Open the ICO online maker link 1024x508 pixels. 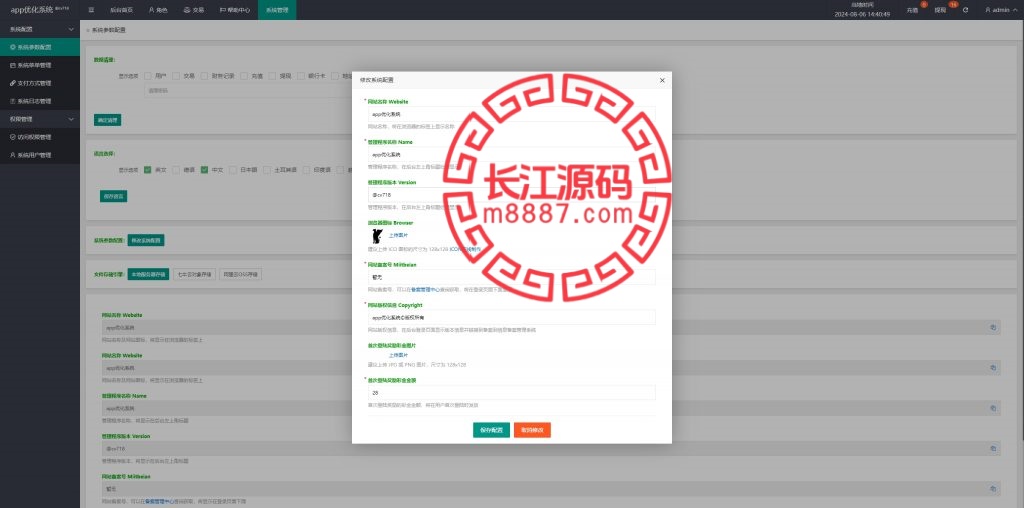coord(465,249)
